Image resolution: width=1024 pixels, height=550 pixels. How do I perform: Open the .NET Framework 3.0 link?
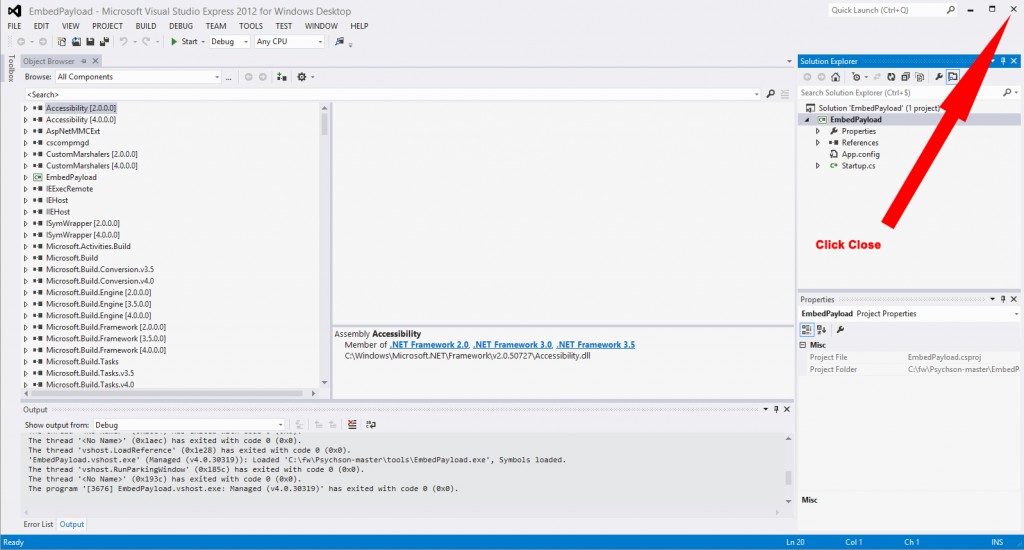513,345
